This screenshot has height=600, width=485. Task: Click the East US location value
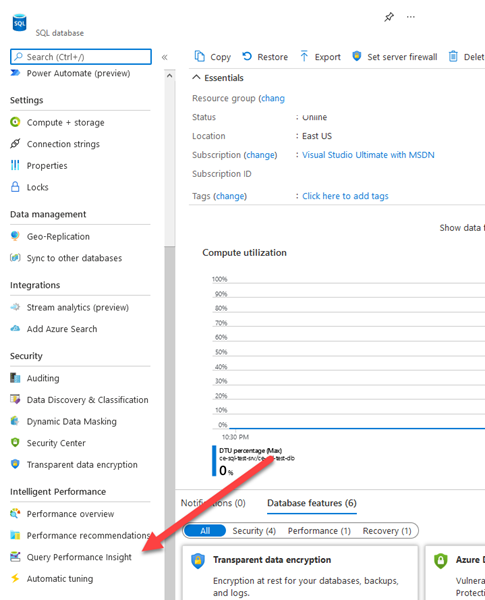coord(317,136)
